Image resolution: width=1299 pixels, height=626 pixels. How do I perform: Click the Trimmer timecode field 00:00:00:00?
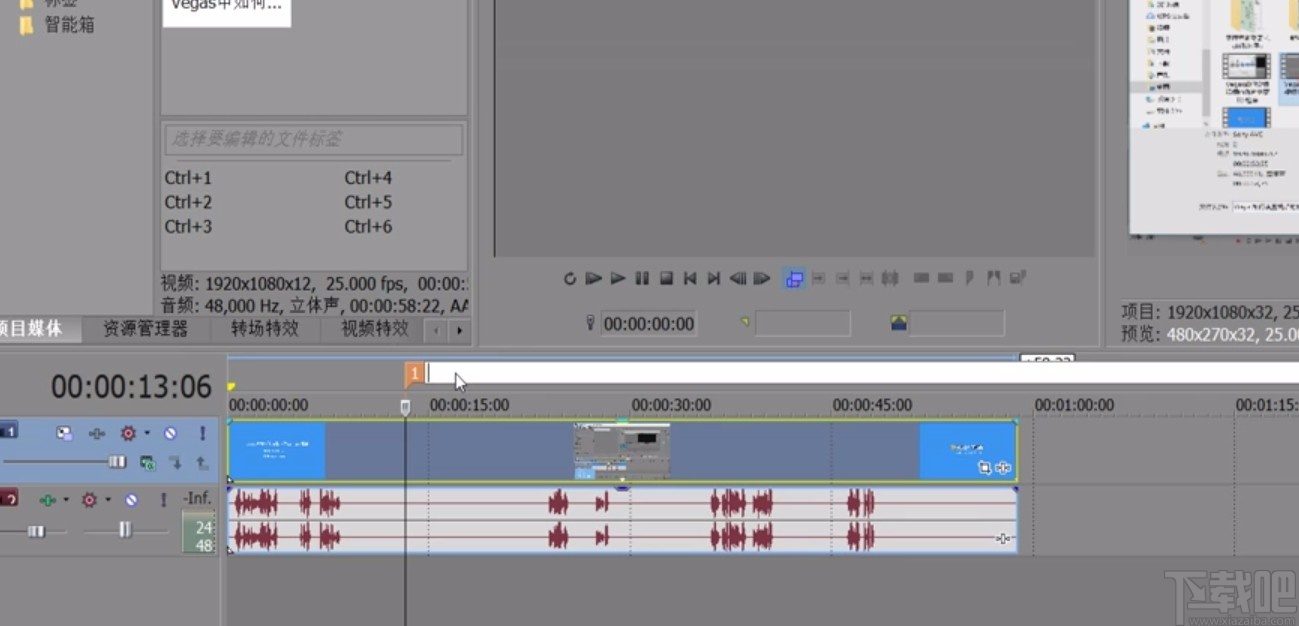click(x=648, y=324)
